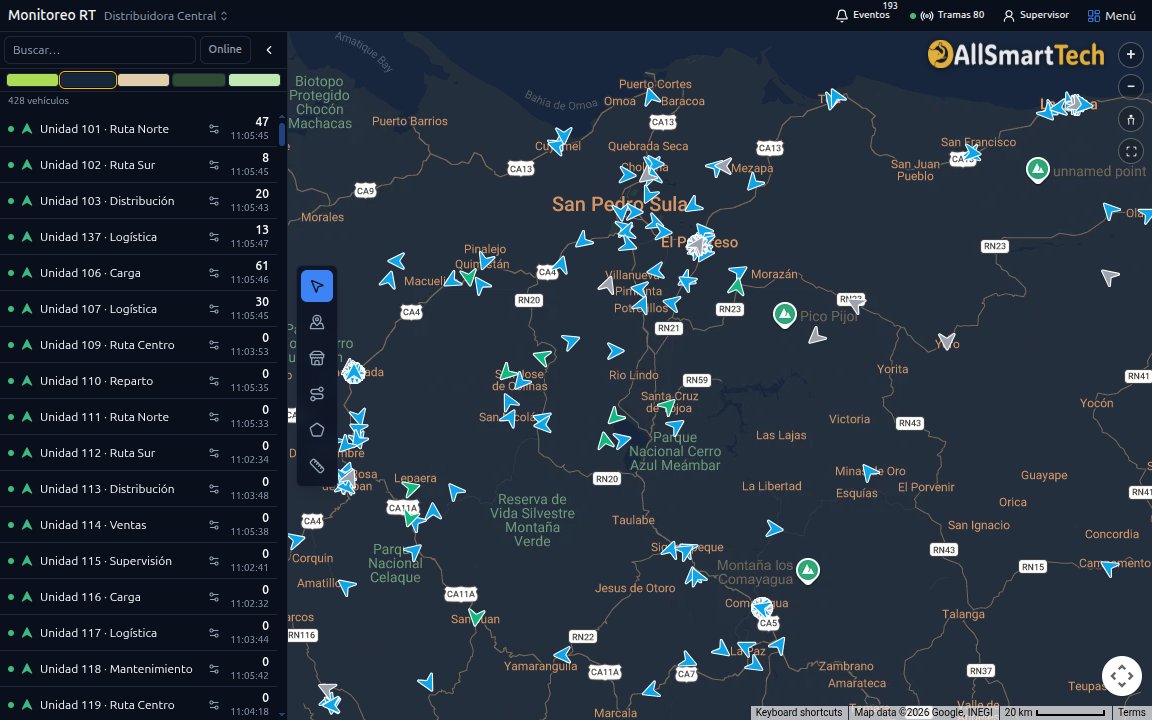
Task: Collapse the vehicle sidebar with chevron
Action: [269, 50]
